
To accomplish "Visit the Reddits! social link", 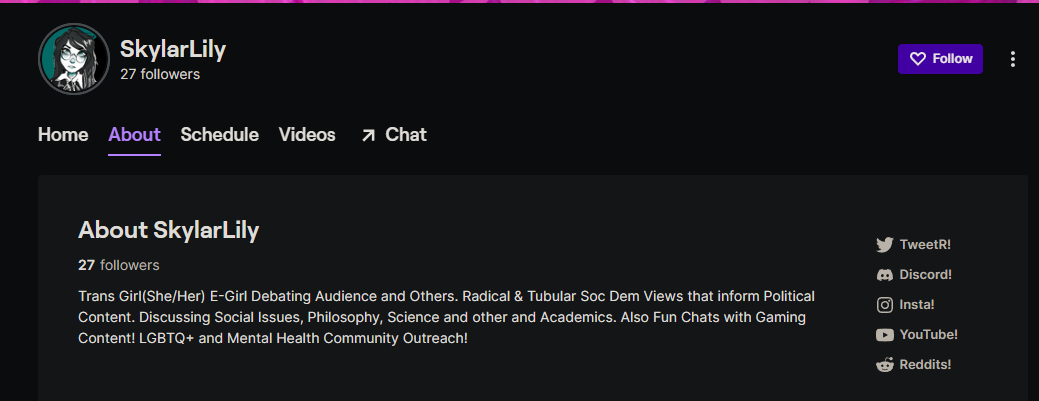I will [x=914, y=365].
